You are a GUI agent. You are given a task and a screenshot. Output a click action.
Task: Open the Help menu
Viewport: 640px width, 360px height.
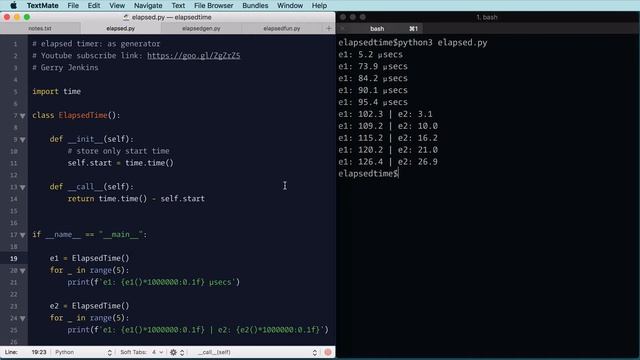point(319,5)
